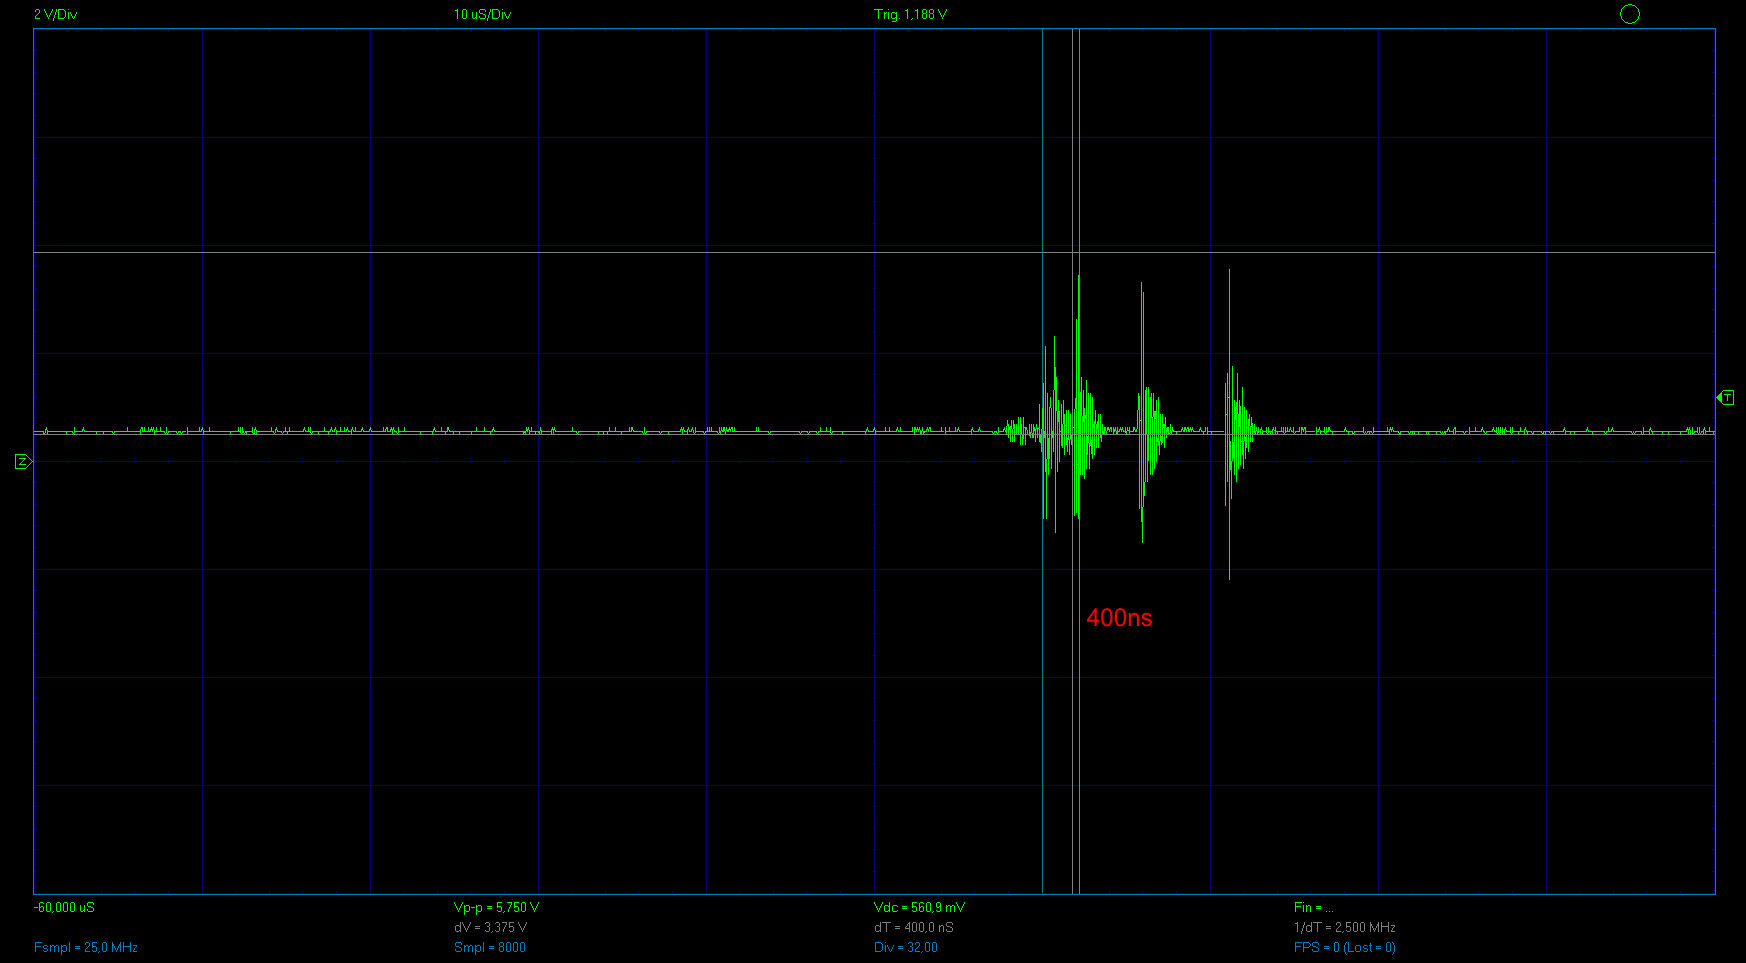1746x963 pixels.
Task: Click the horizontal voltage cursor line
Action: point(874,252)
